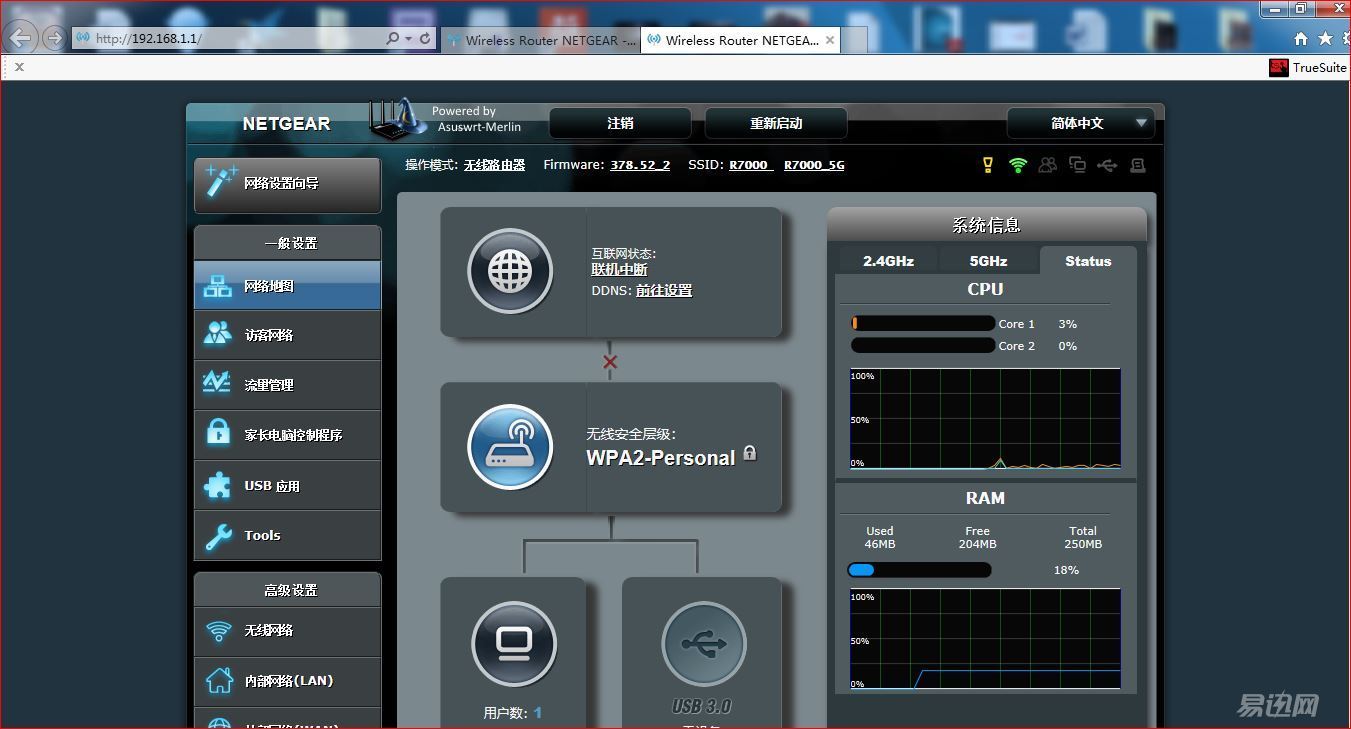The image size is (1351, 729).
Task: Click the USB 3.0 device icon
Action: (x=704, y=644)
